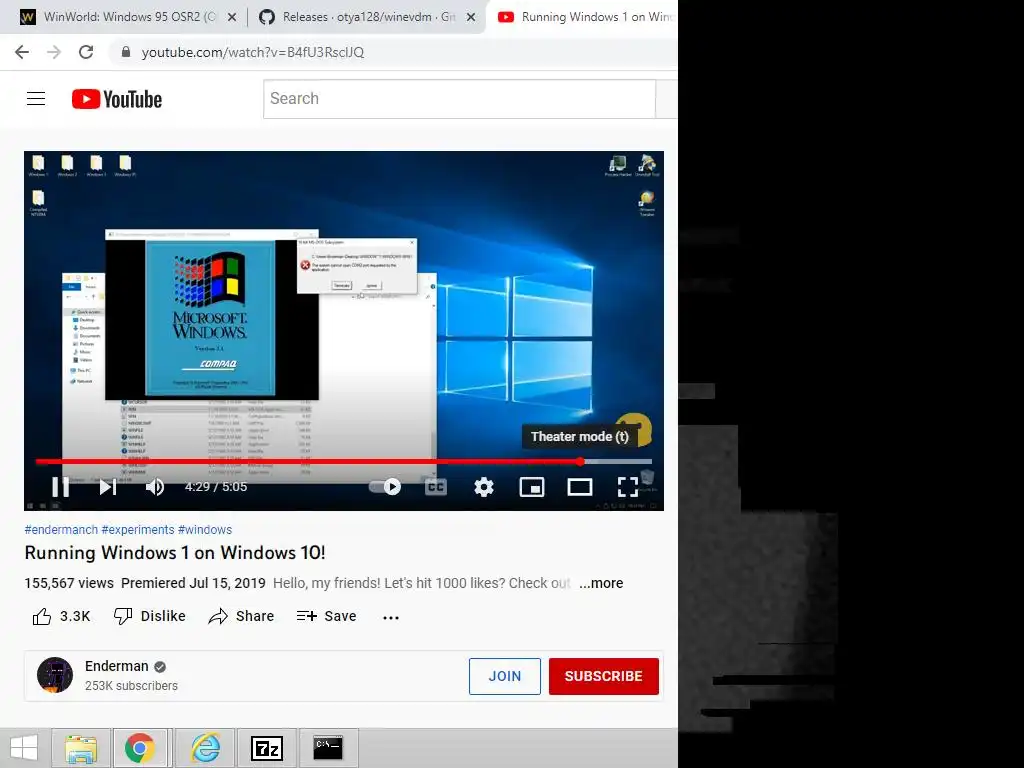Viewport: 1024px width, 768px height.
Task: View site security lock info
Action: click(126, 52)
